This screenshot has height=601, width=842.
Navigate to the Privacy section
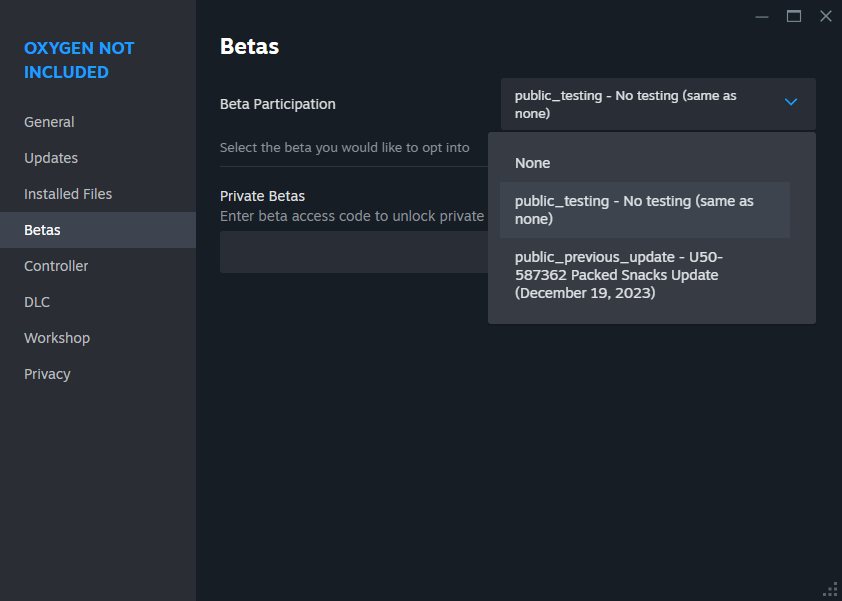coord(47,374)
